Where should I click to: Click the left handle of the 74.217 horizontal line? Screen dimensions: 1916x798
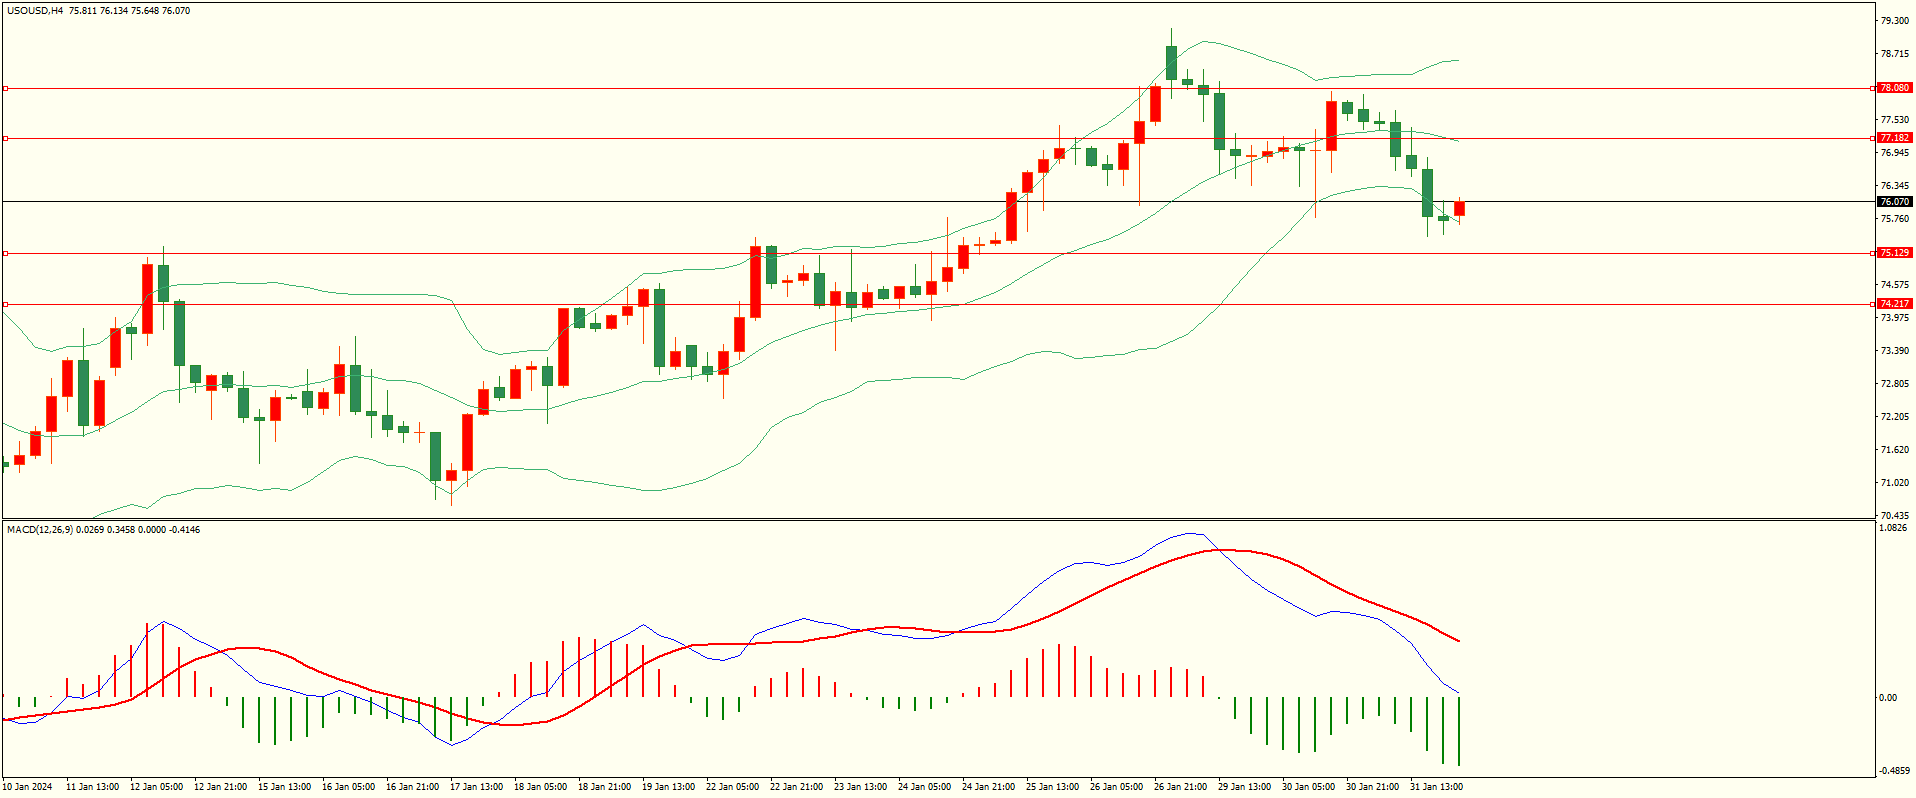[5, 304]
